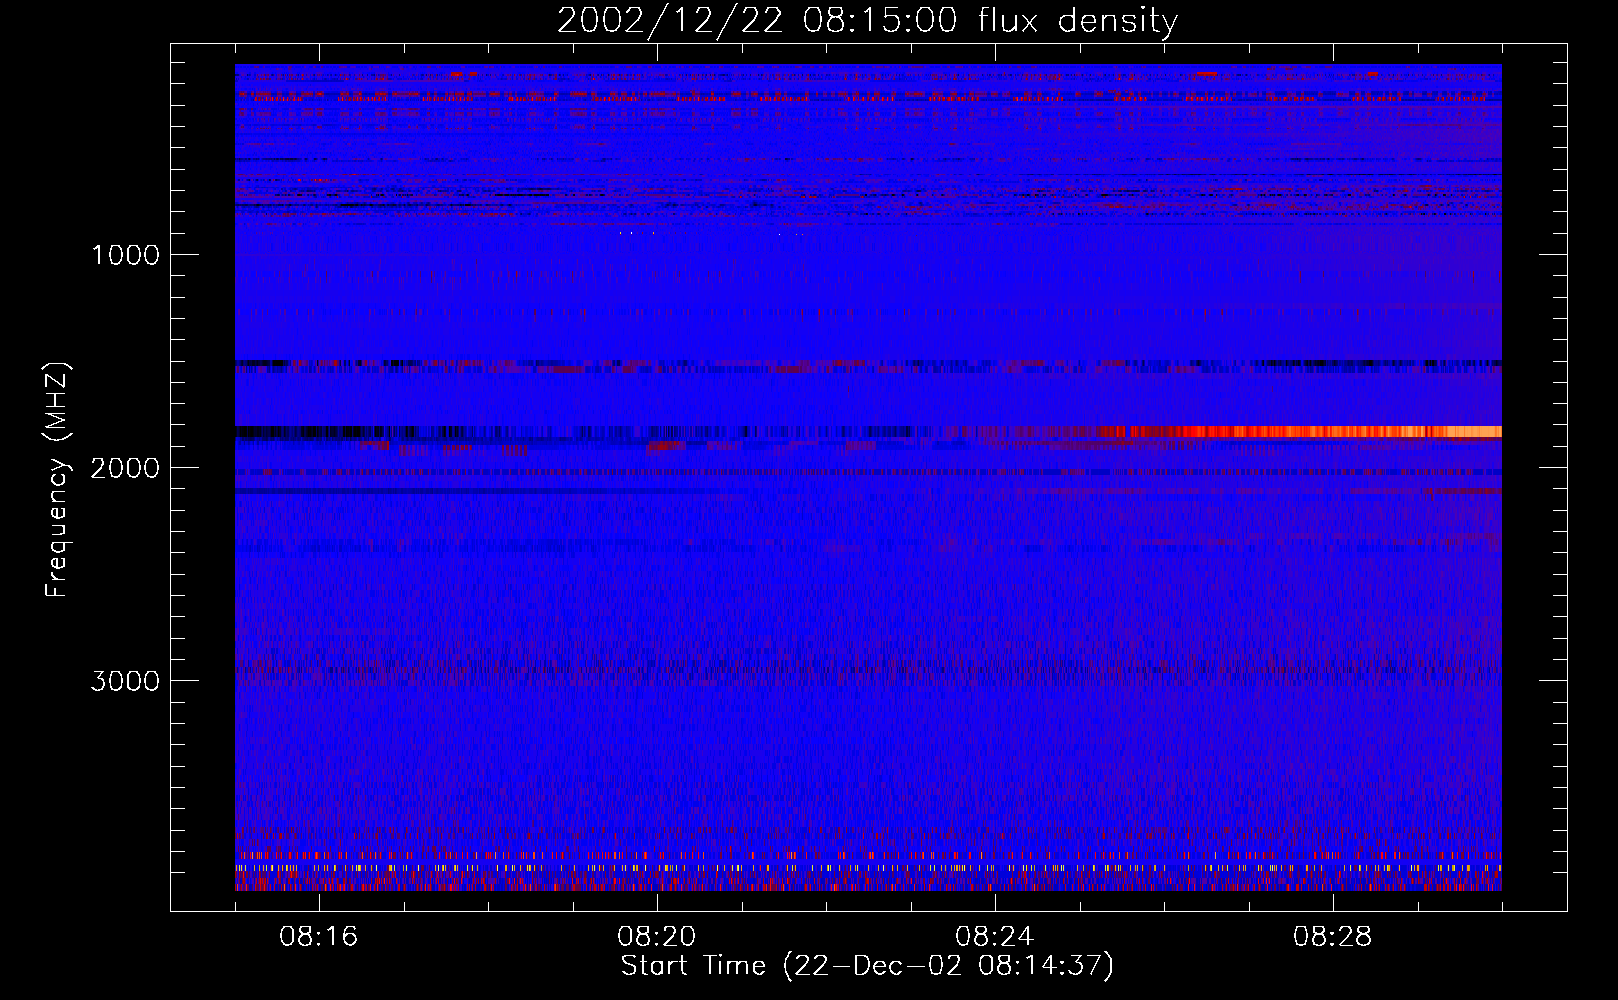This screenshot has height=1000, width=1618.
Task: Click the 08:20 time tick label
Action: (x=657, y=937)
